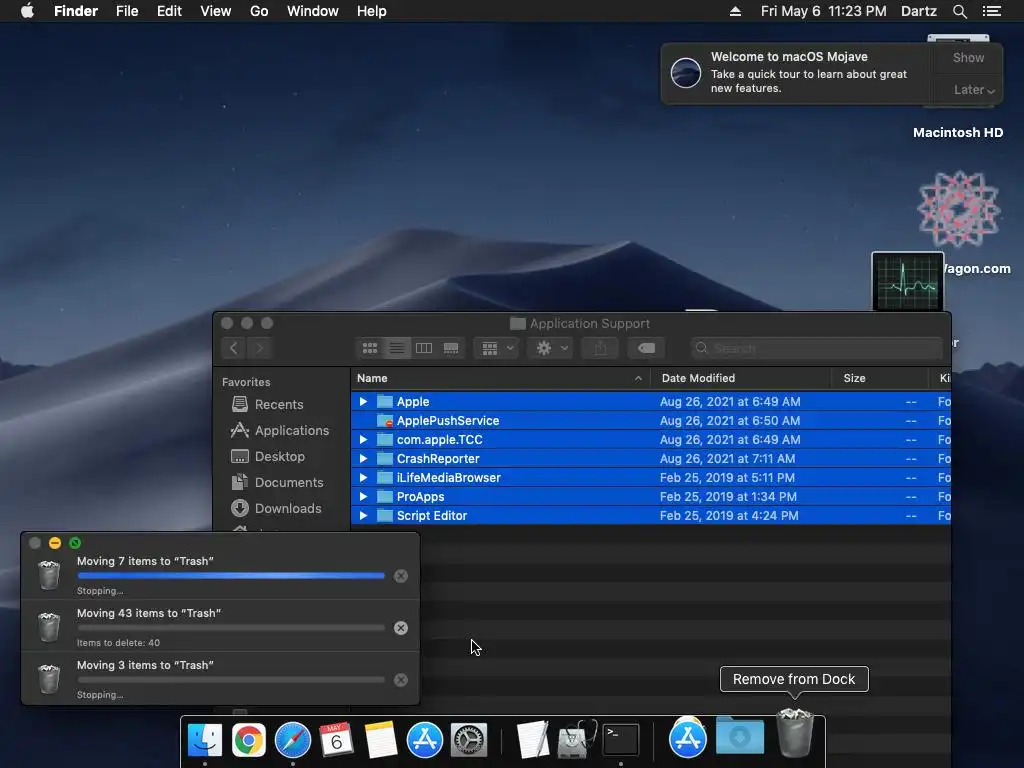Open Notes in the Dock

click(x=381, y=740)
